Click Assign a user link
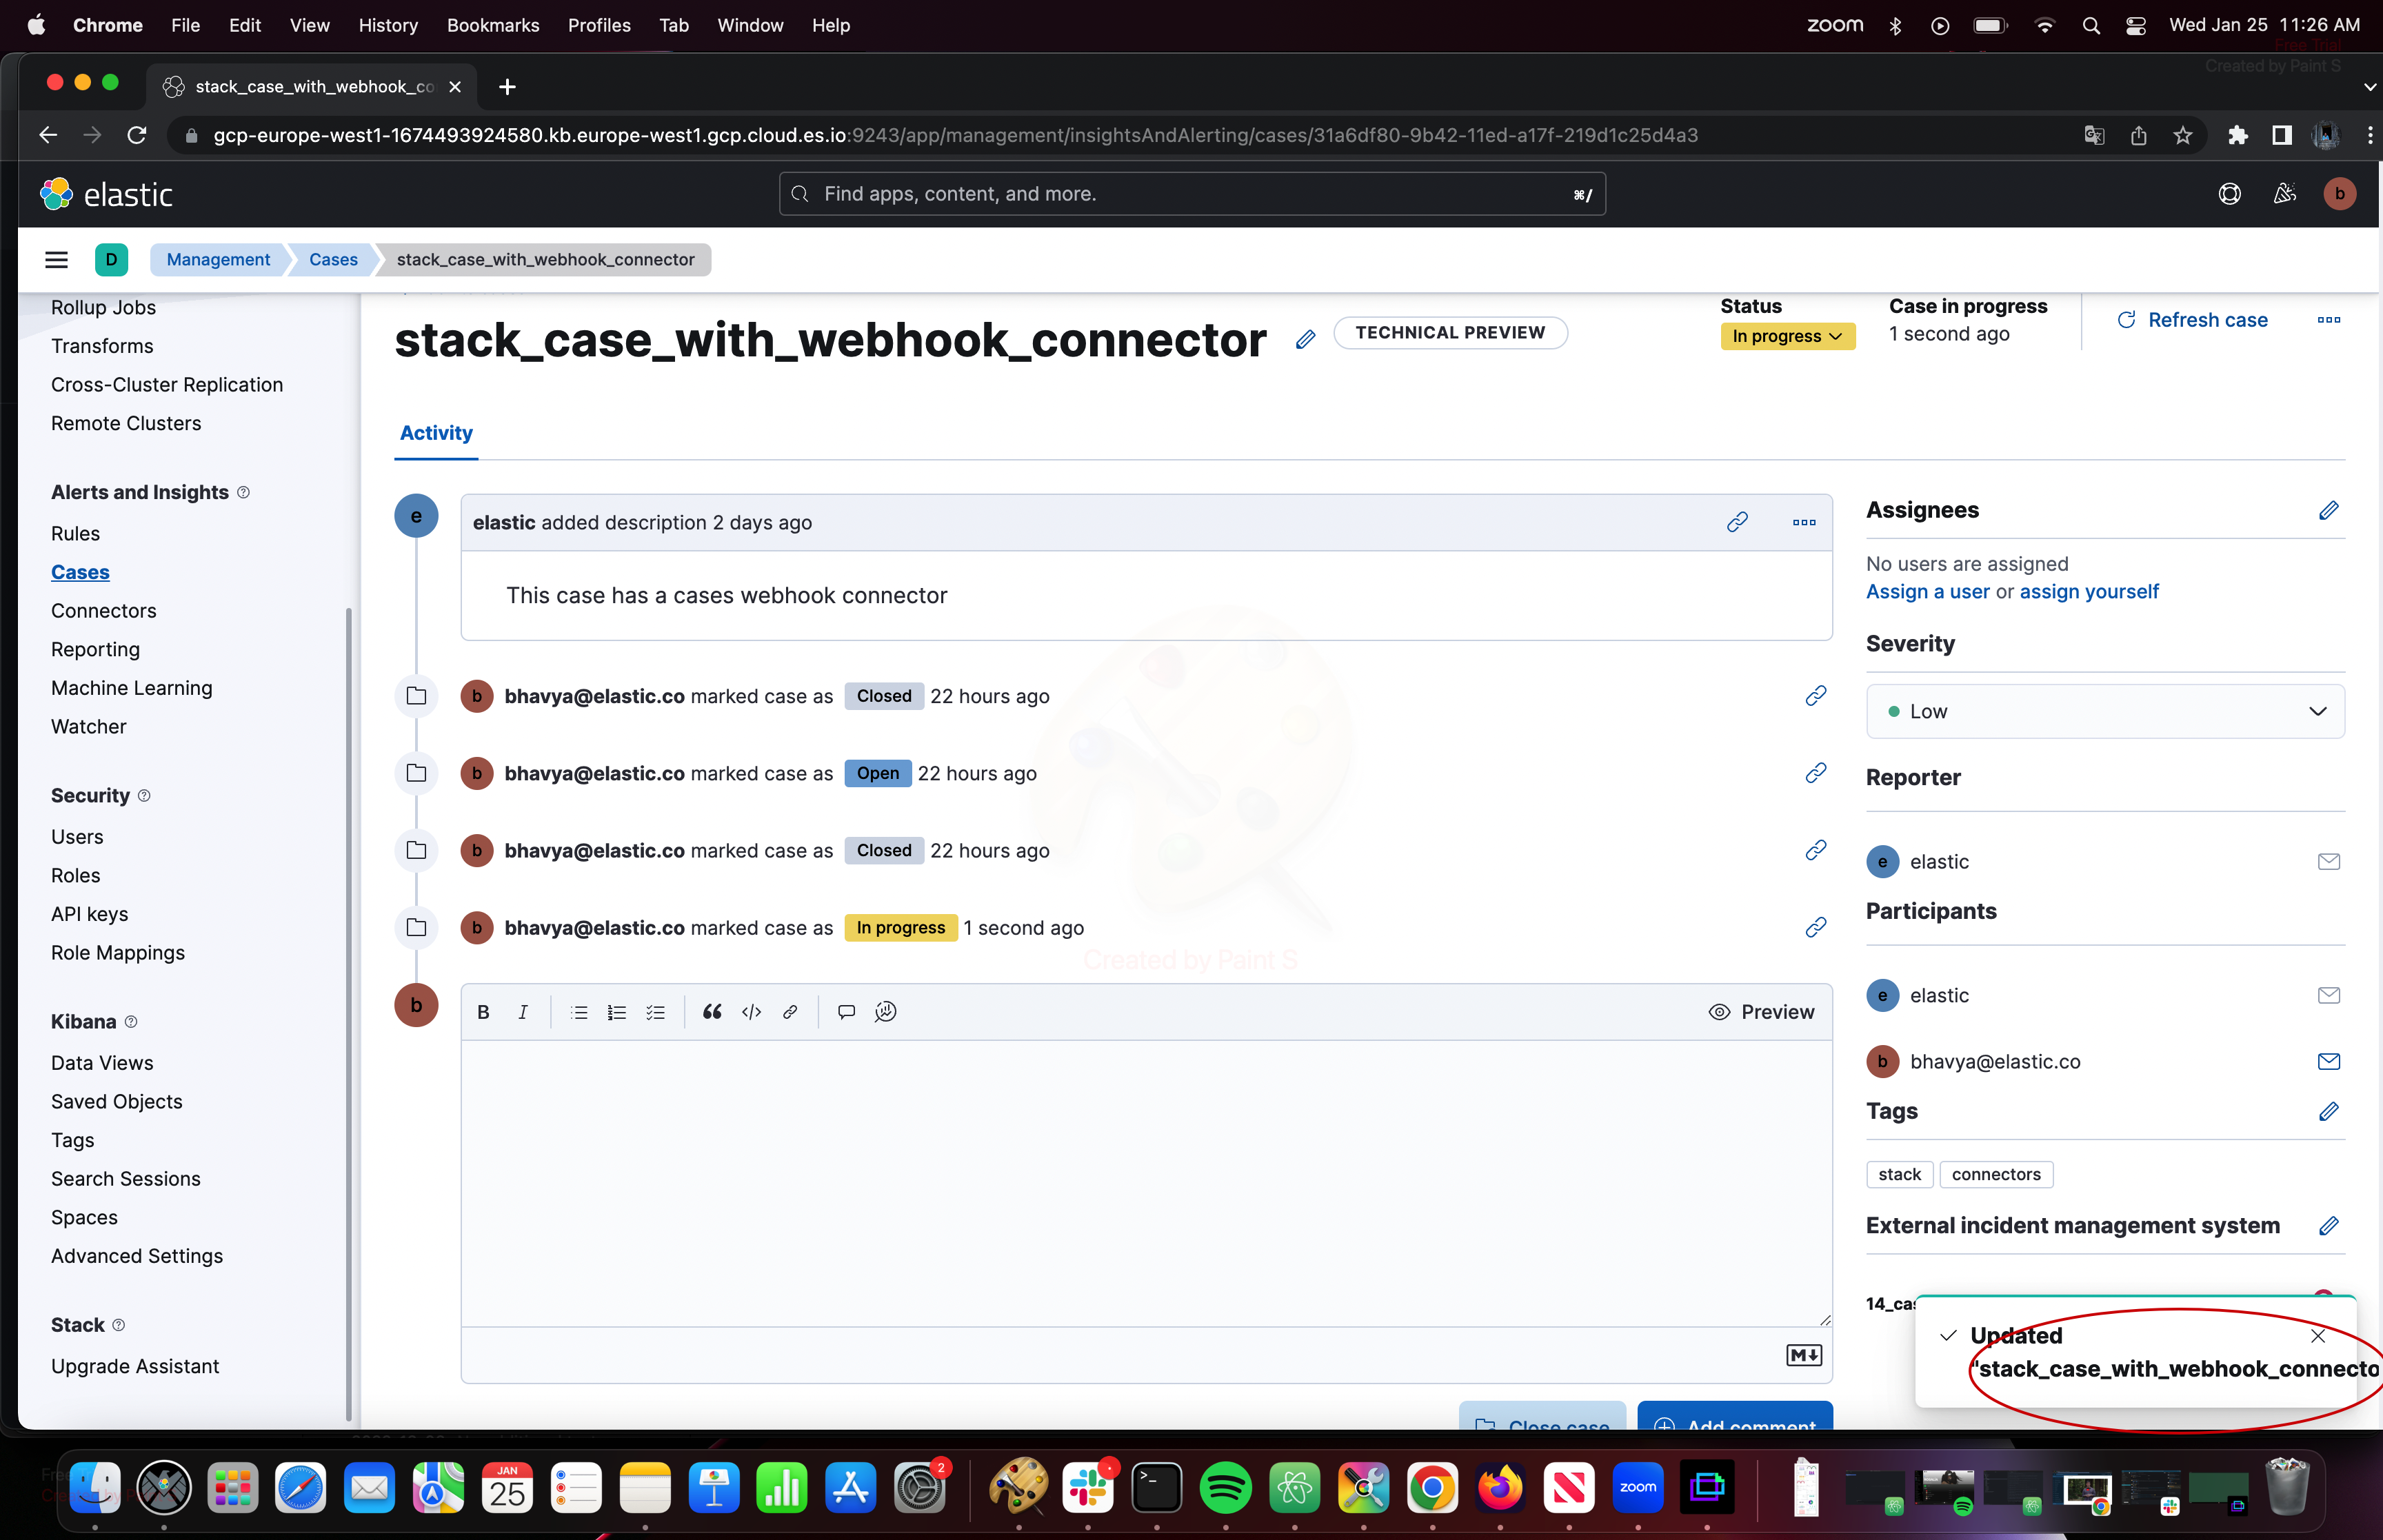Screen dimensions: 2383x1540 [x=1927, y=592]
